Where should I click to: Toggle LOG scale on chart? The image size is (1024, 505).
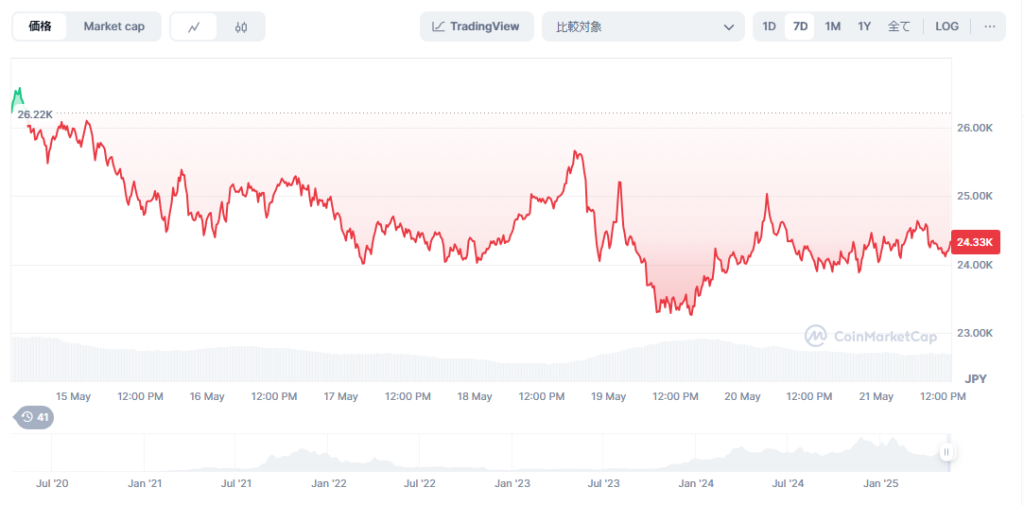click(x=946, y=27)
